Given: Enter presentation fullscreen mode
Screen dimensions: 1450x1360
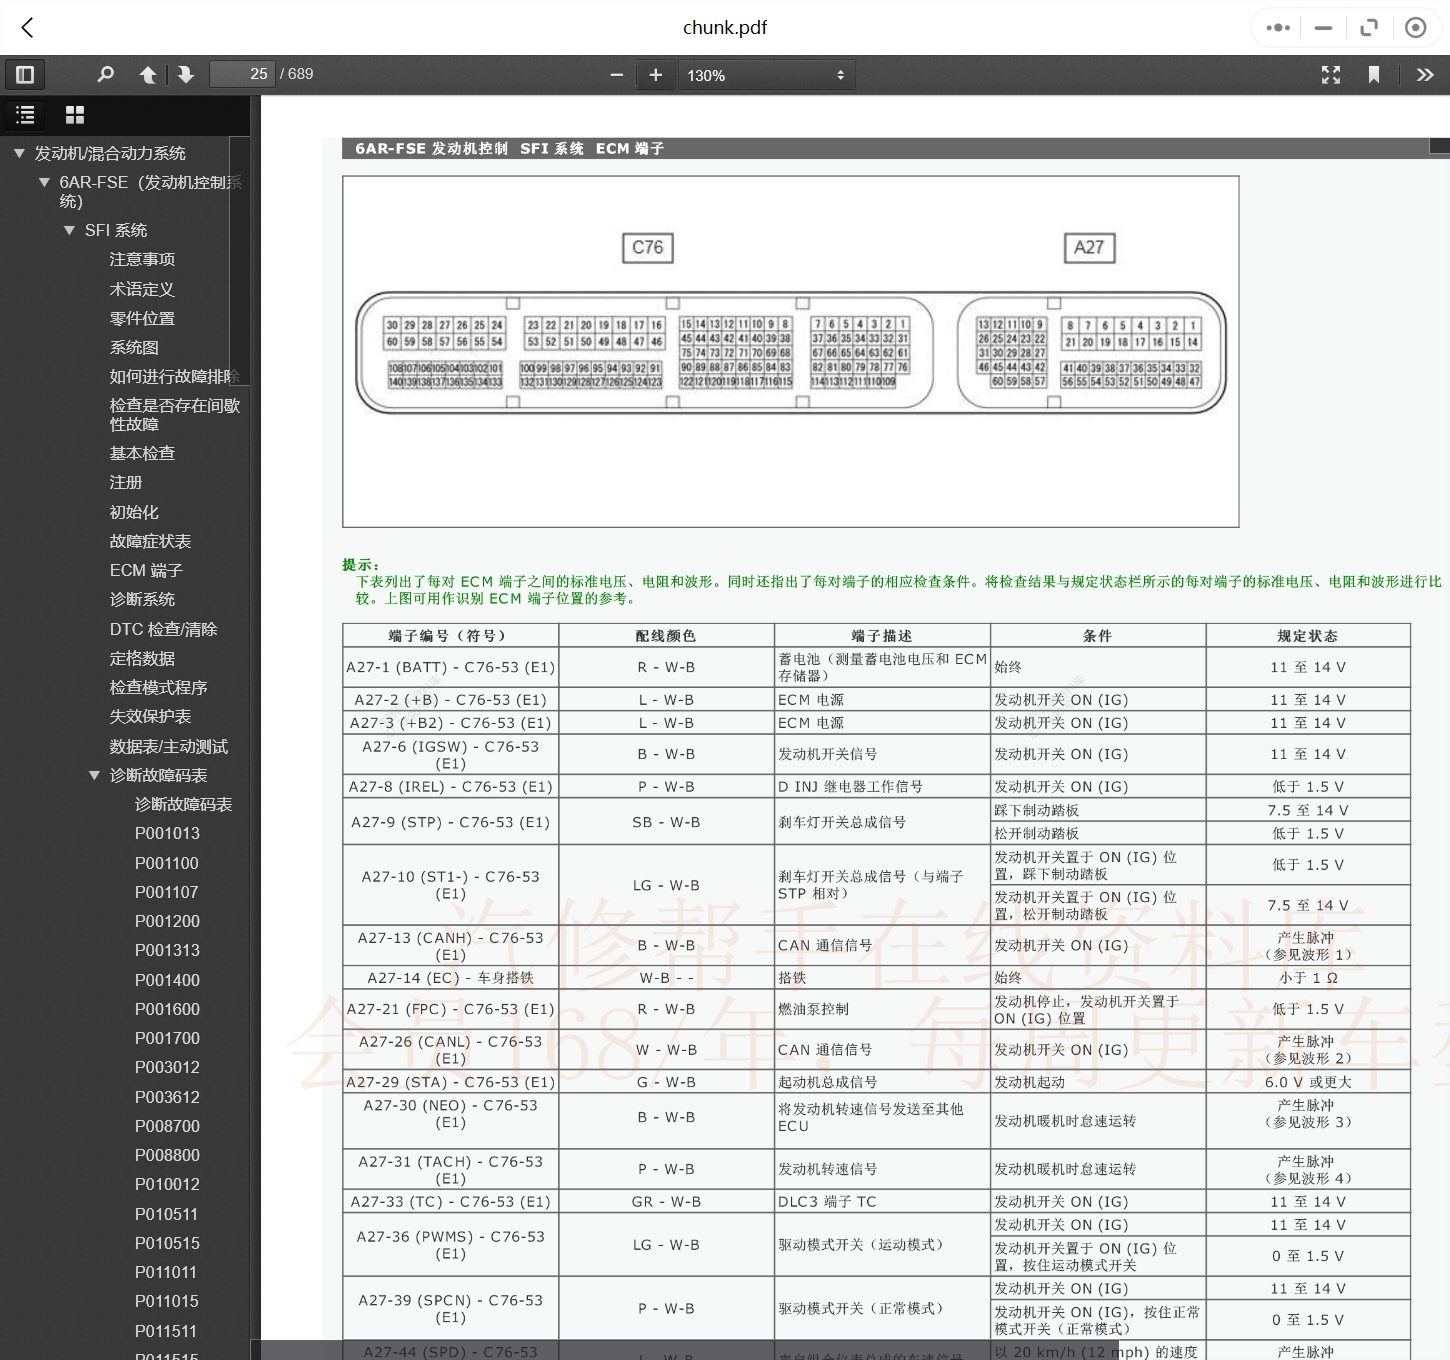Looking at the screenshot, I should [1331, 75].
